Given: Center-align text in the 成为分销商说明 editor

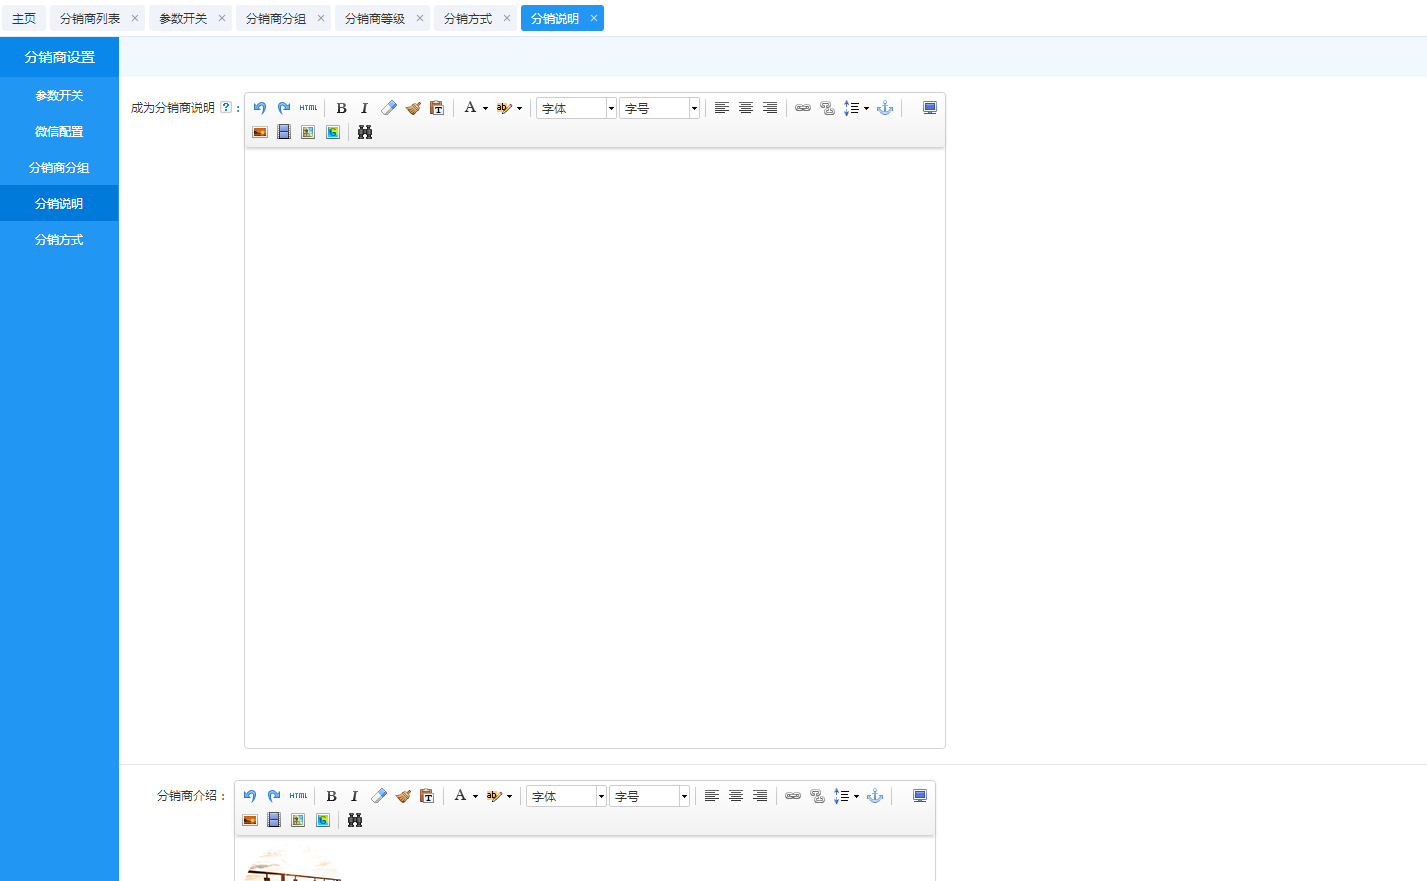Looking at the screenshot, I should click(x=746, y=108).
